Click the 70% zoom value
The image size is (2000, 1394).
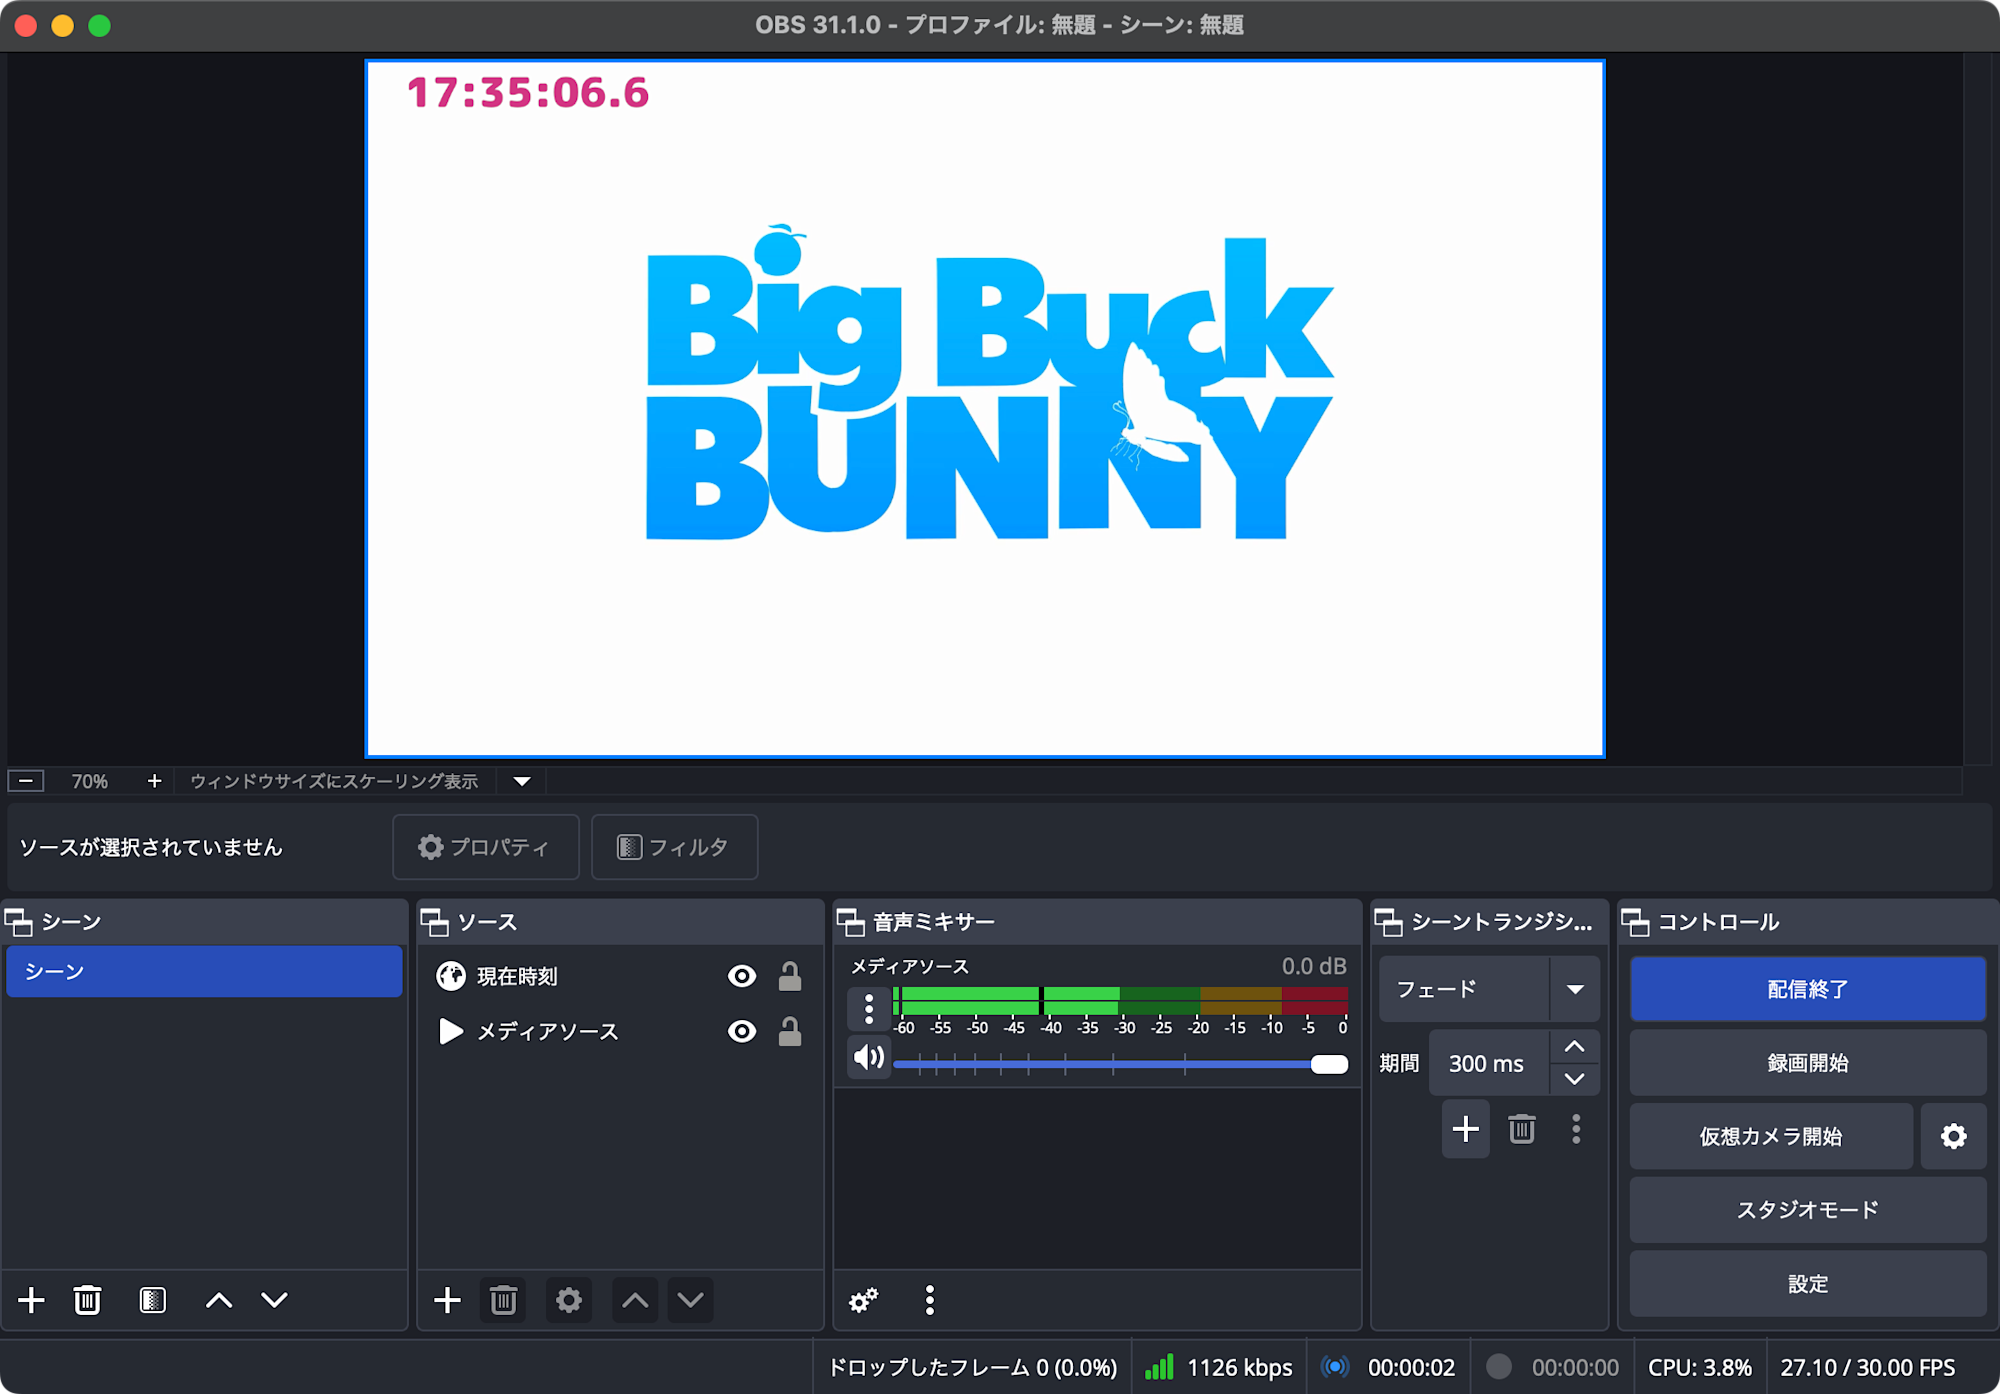[x=89, y=781]
